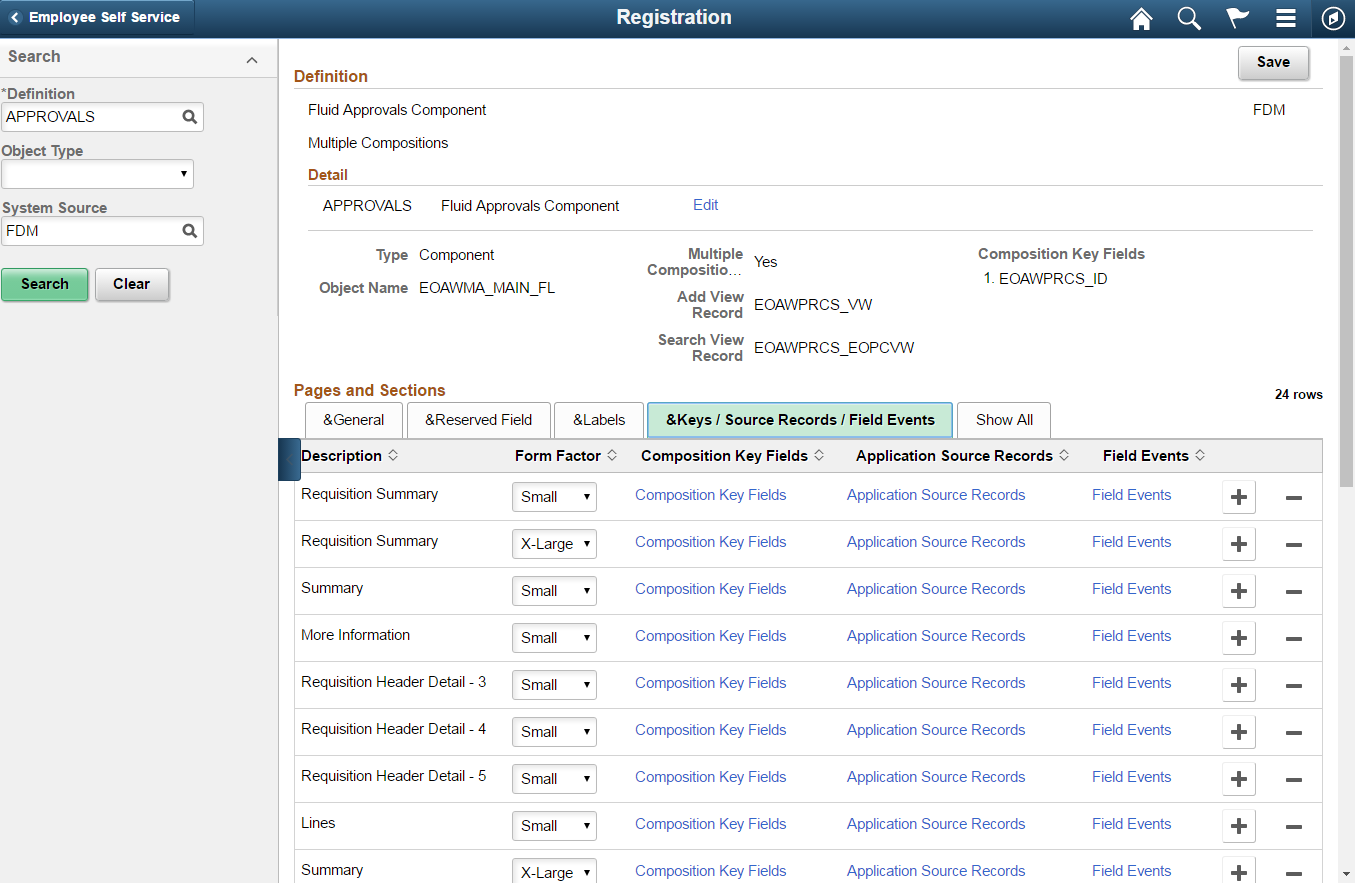This screenshot has width=1355, height=883.
Task: Click the notifications flag icon
Action: coord(1237,18)
